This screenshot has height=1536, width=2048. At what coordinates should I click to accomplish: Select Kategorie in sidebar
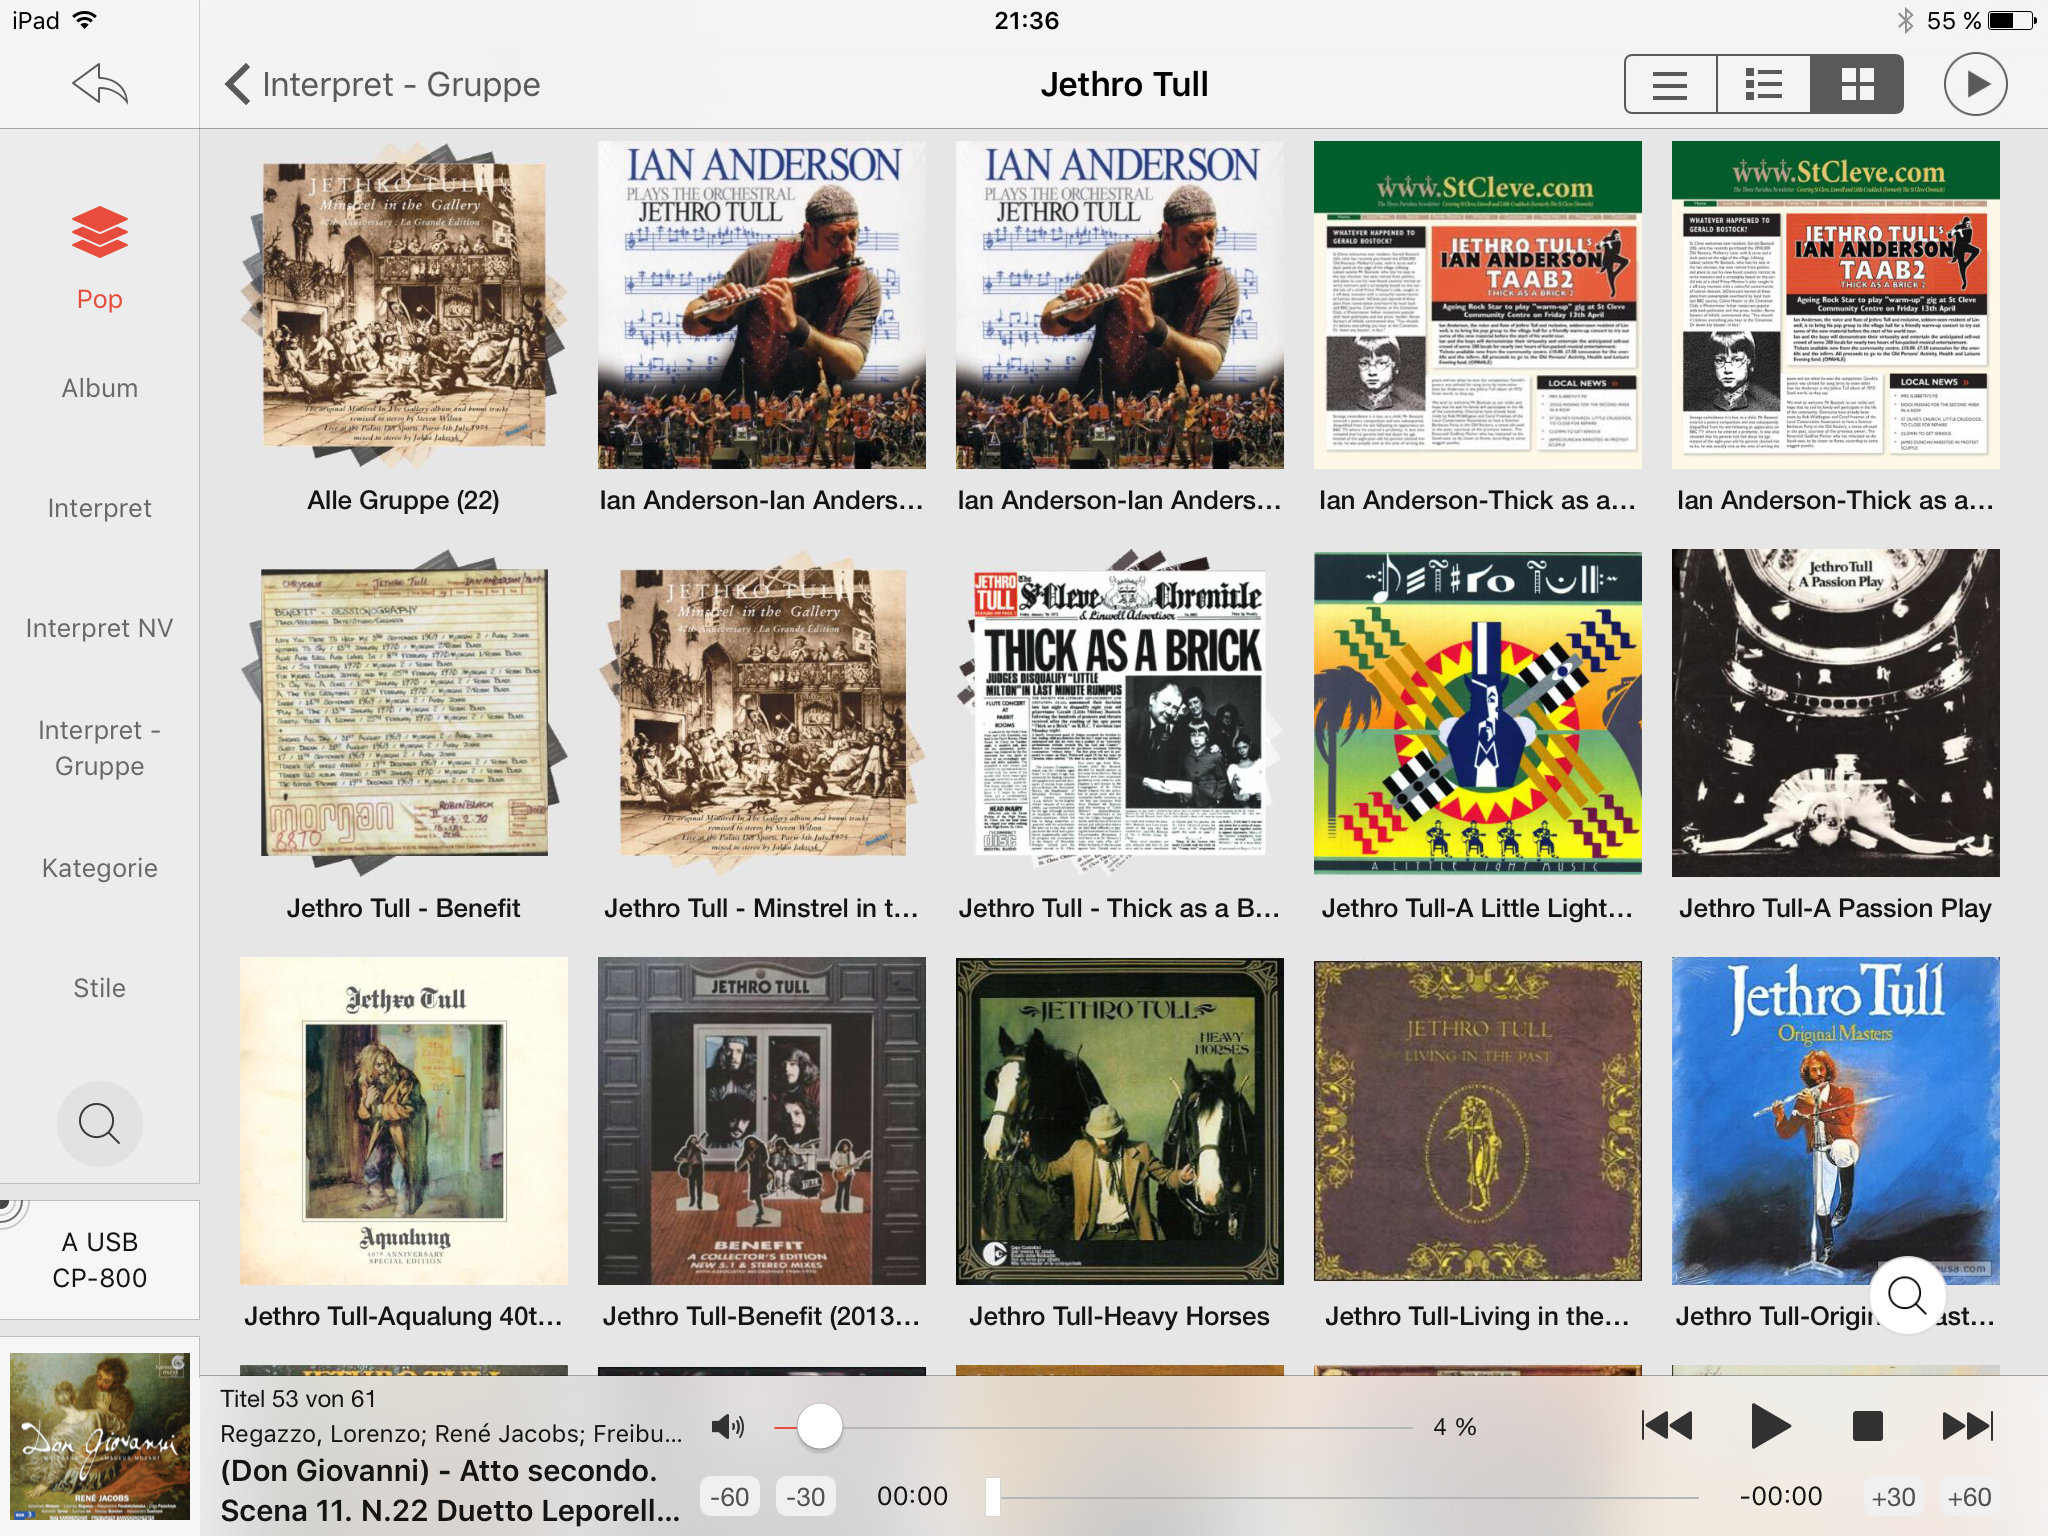[100, 868]
